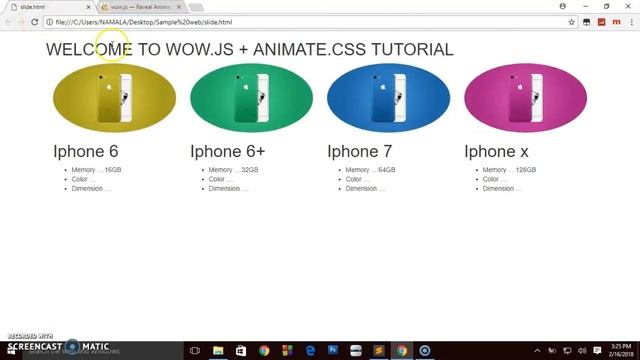Click the Iphone 7 heading
The width and height of the screenshot is (640, 360).
pyautogui.click(x=360, y=151)
